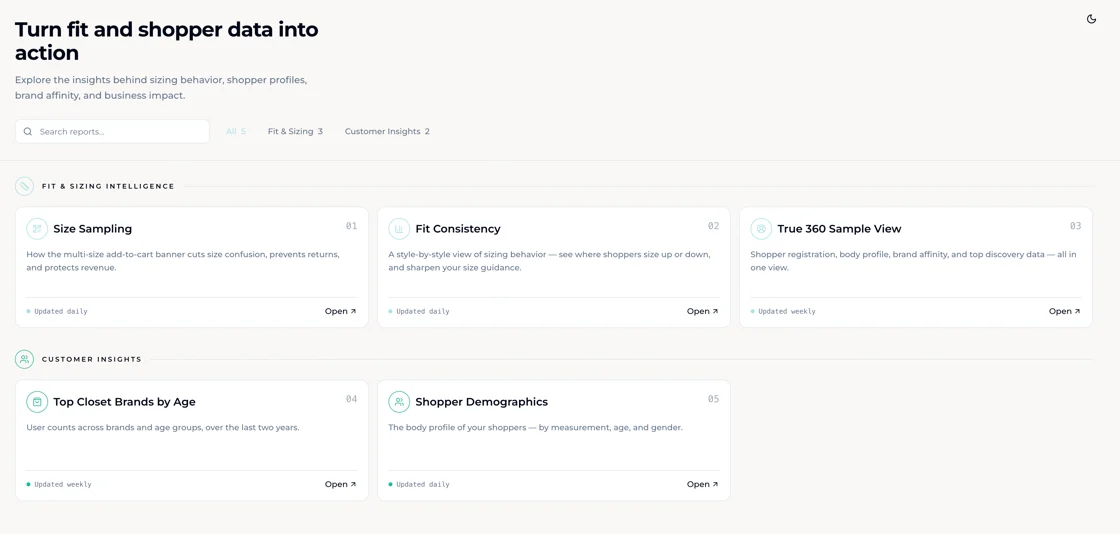Open the Top Closet Brands by Age report

pos(341,484)
